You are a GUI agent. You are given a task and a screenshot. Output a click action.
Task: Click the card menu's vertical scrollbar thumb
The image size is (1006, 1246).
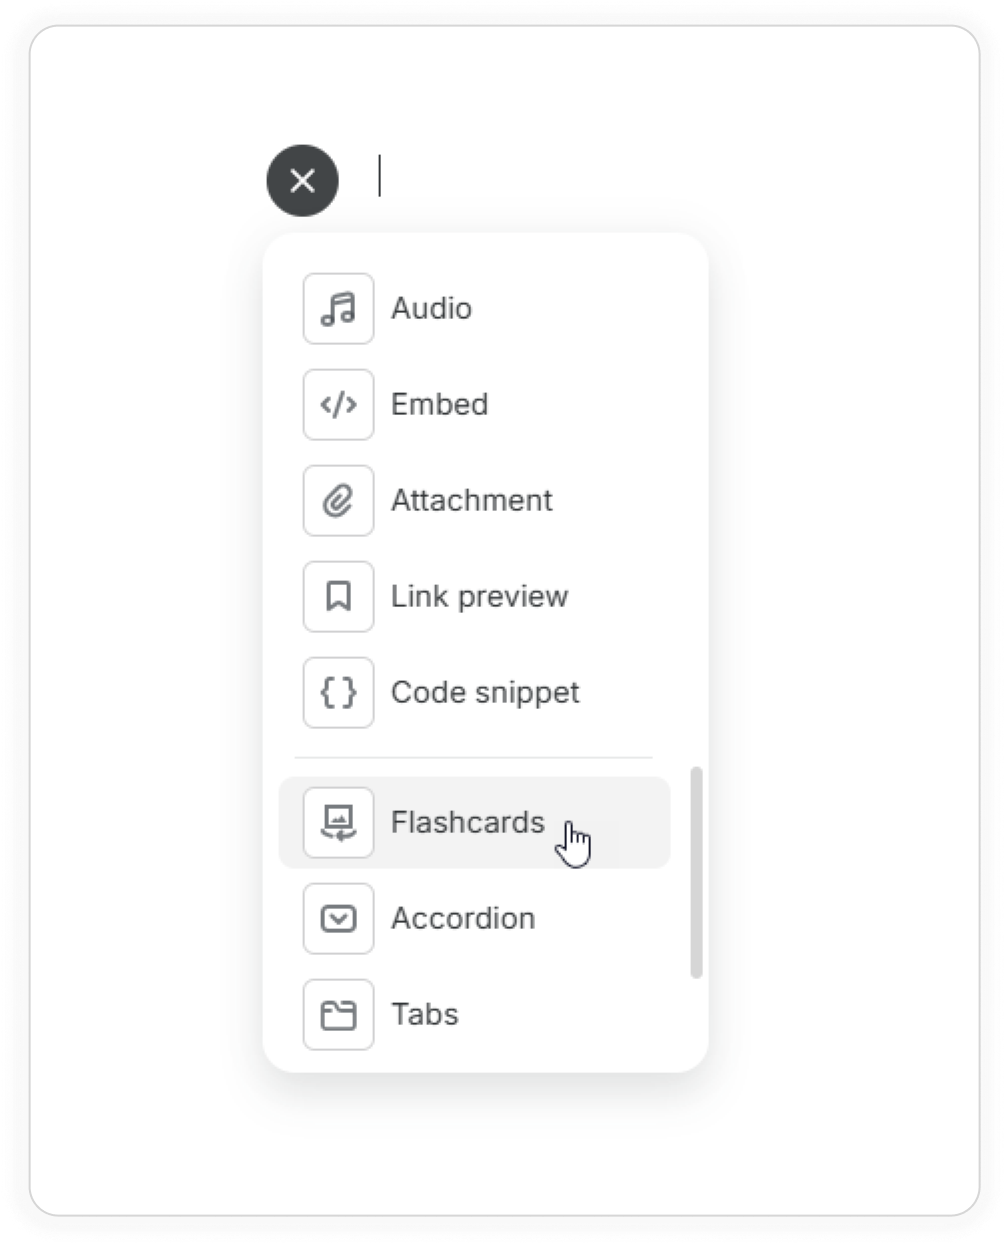pos(696,872)
